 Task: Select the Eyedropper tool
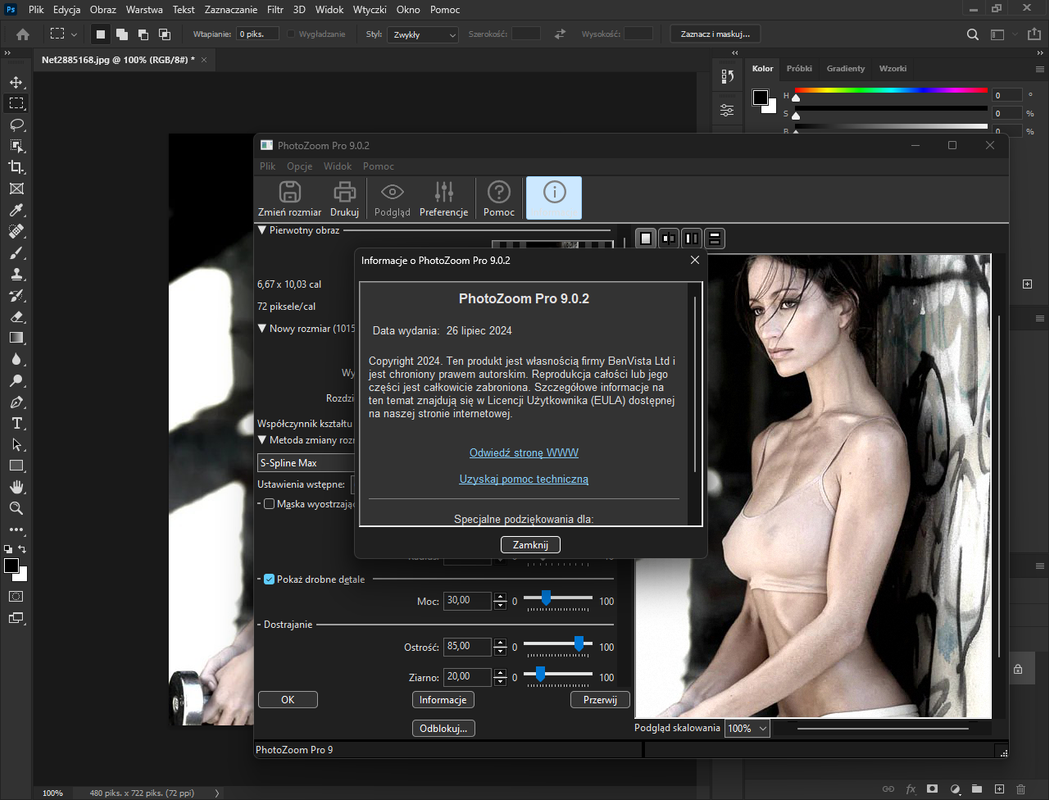click(x=16, y=210)
